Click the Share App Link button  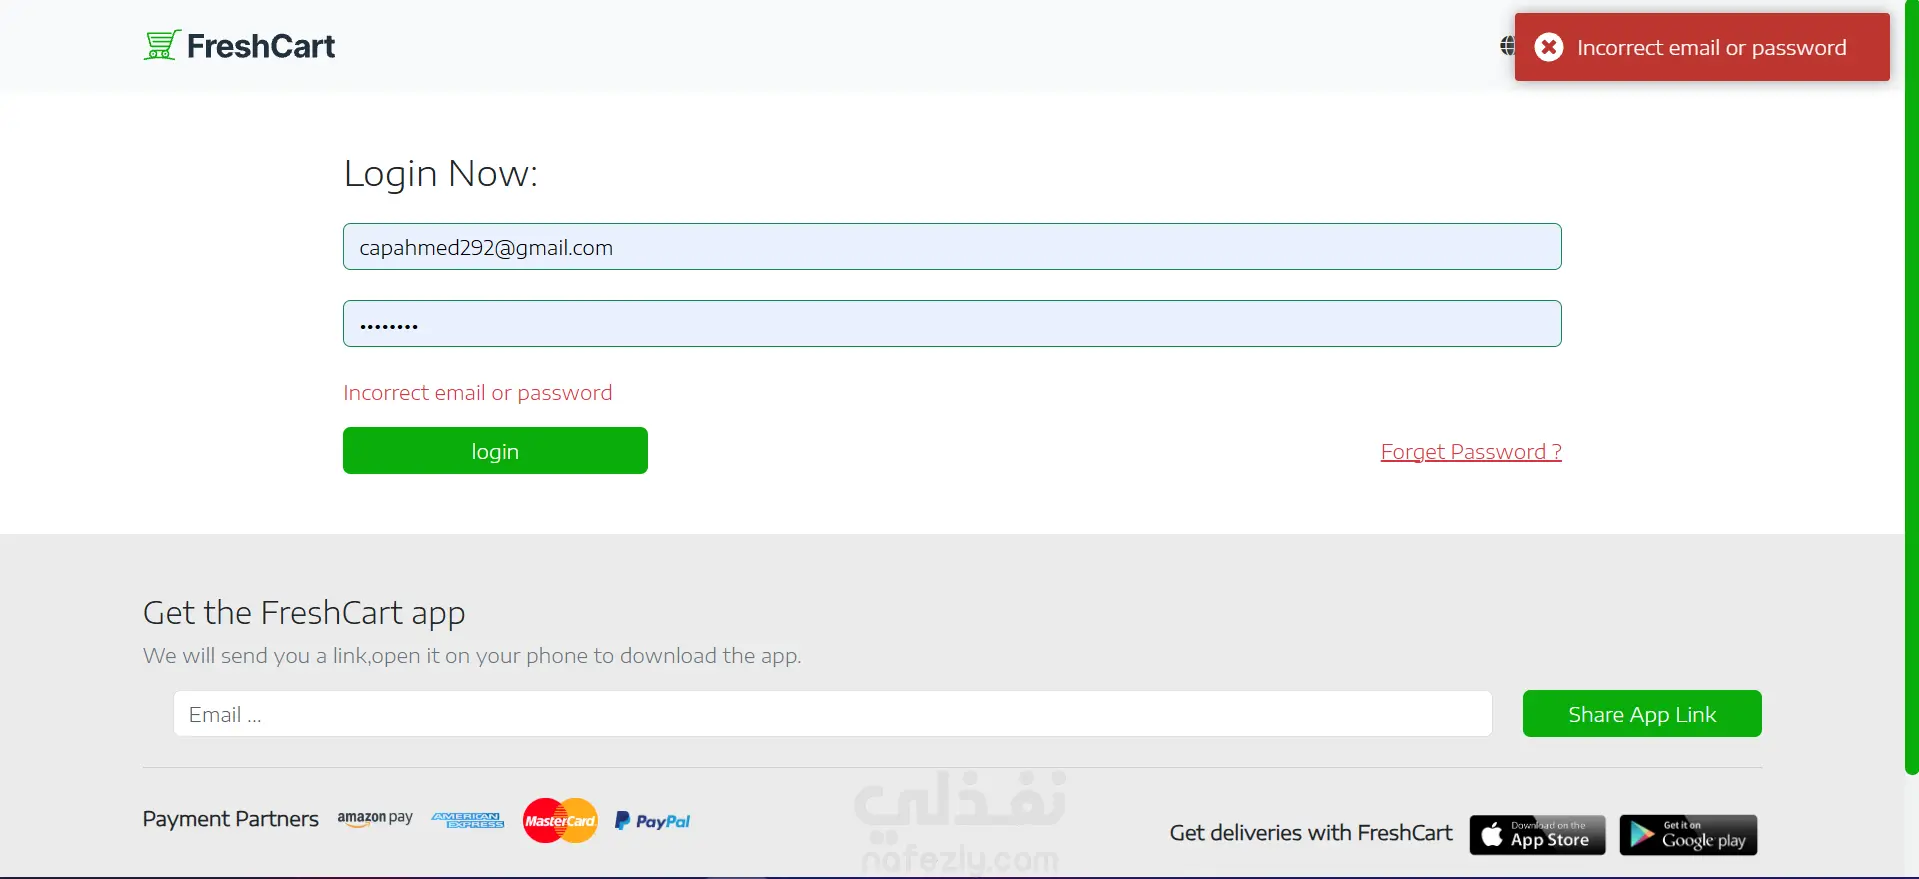[x=1642, y=714]
